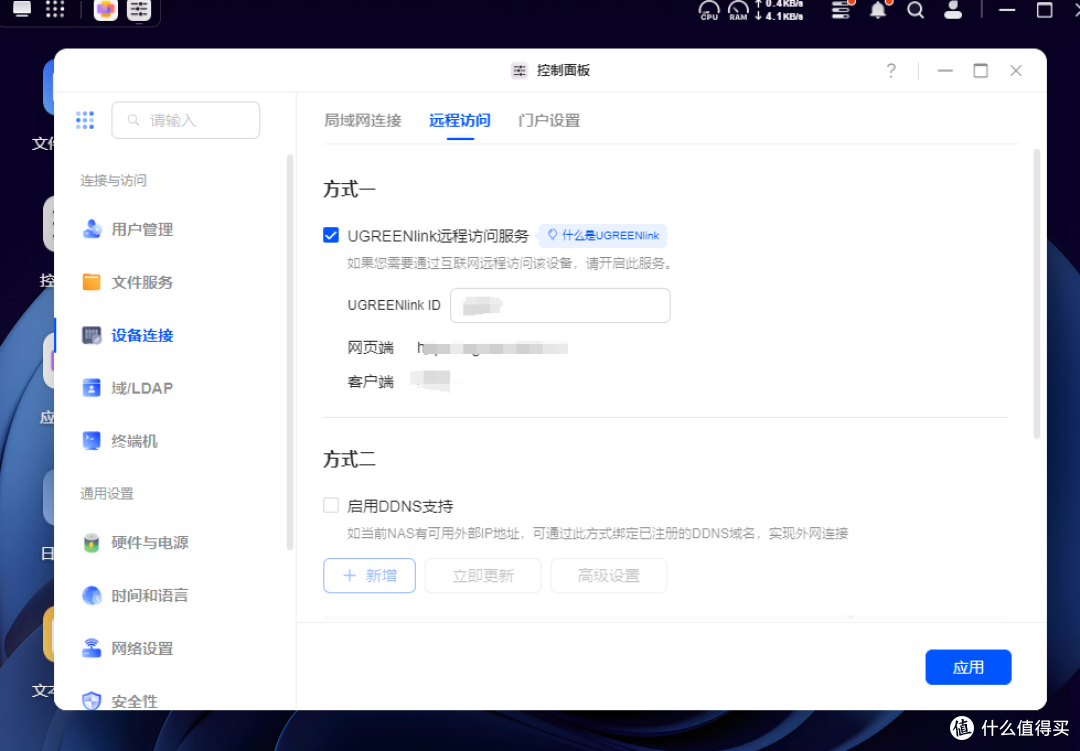The width and height of the screenshot is (1080, 751).
Task: Click the 设备连接 icon in the sidebar
Action: 92,335
